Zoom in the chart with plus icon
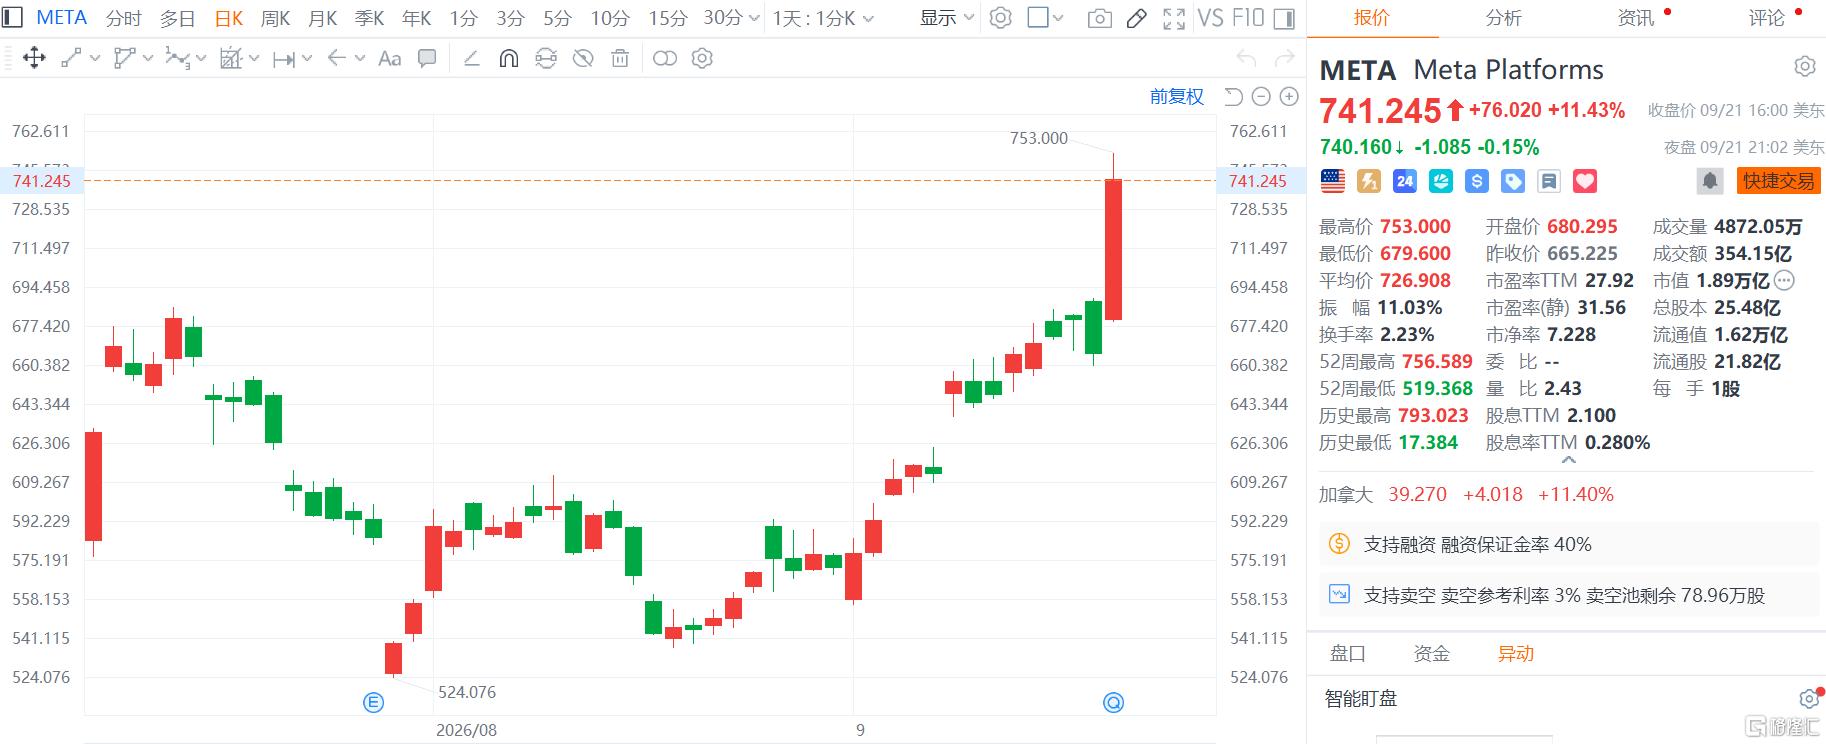Viewport: 1826px width, 744px height. point(1289,96)
